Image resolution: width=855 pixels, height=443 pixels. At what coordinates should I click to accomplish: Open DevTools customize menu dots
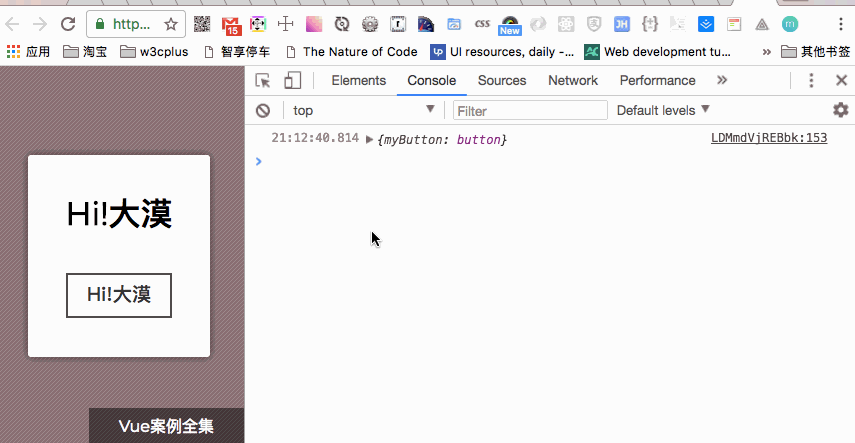[x=811, y=81]
